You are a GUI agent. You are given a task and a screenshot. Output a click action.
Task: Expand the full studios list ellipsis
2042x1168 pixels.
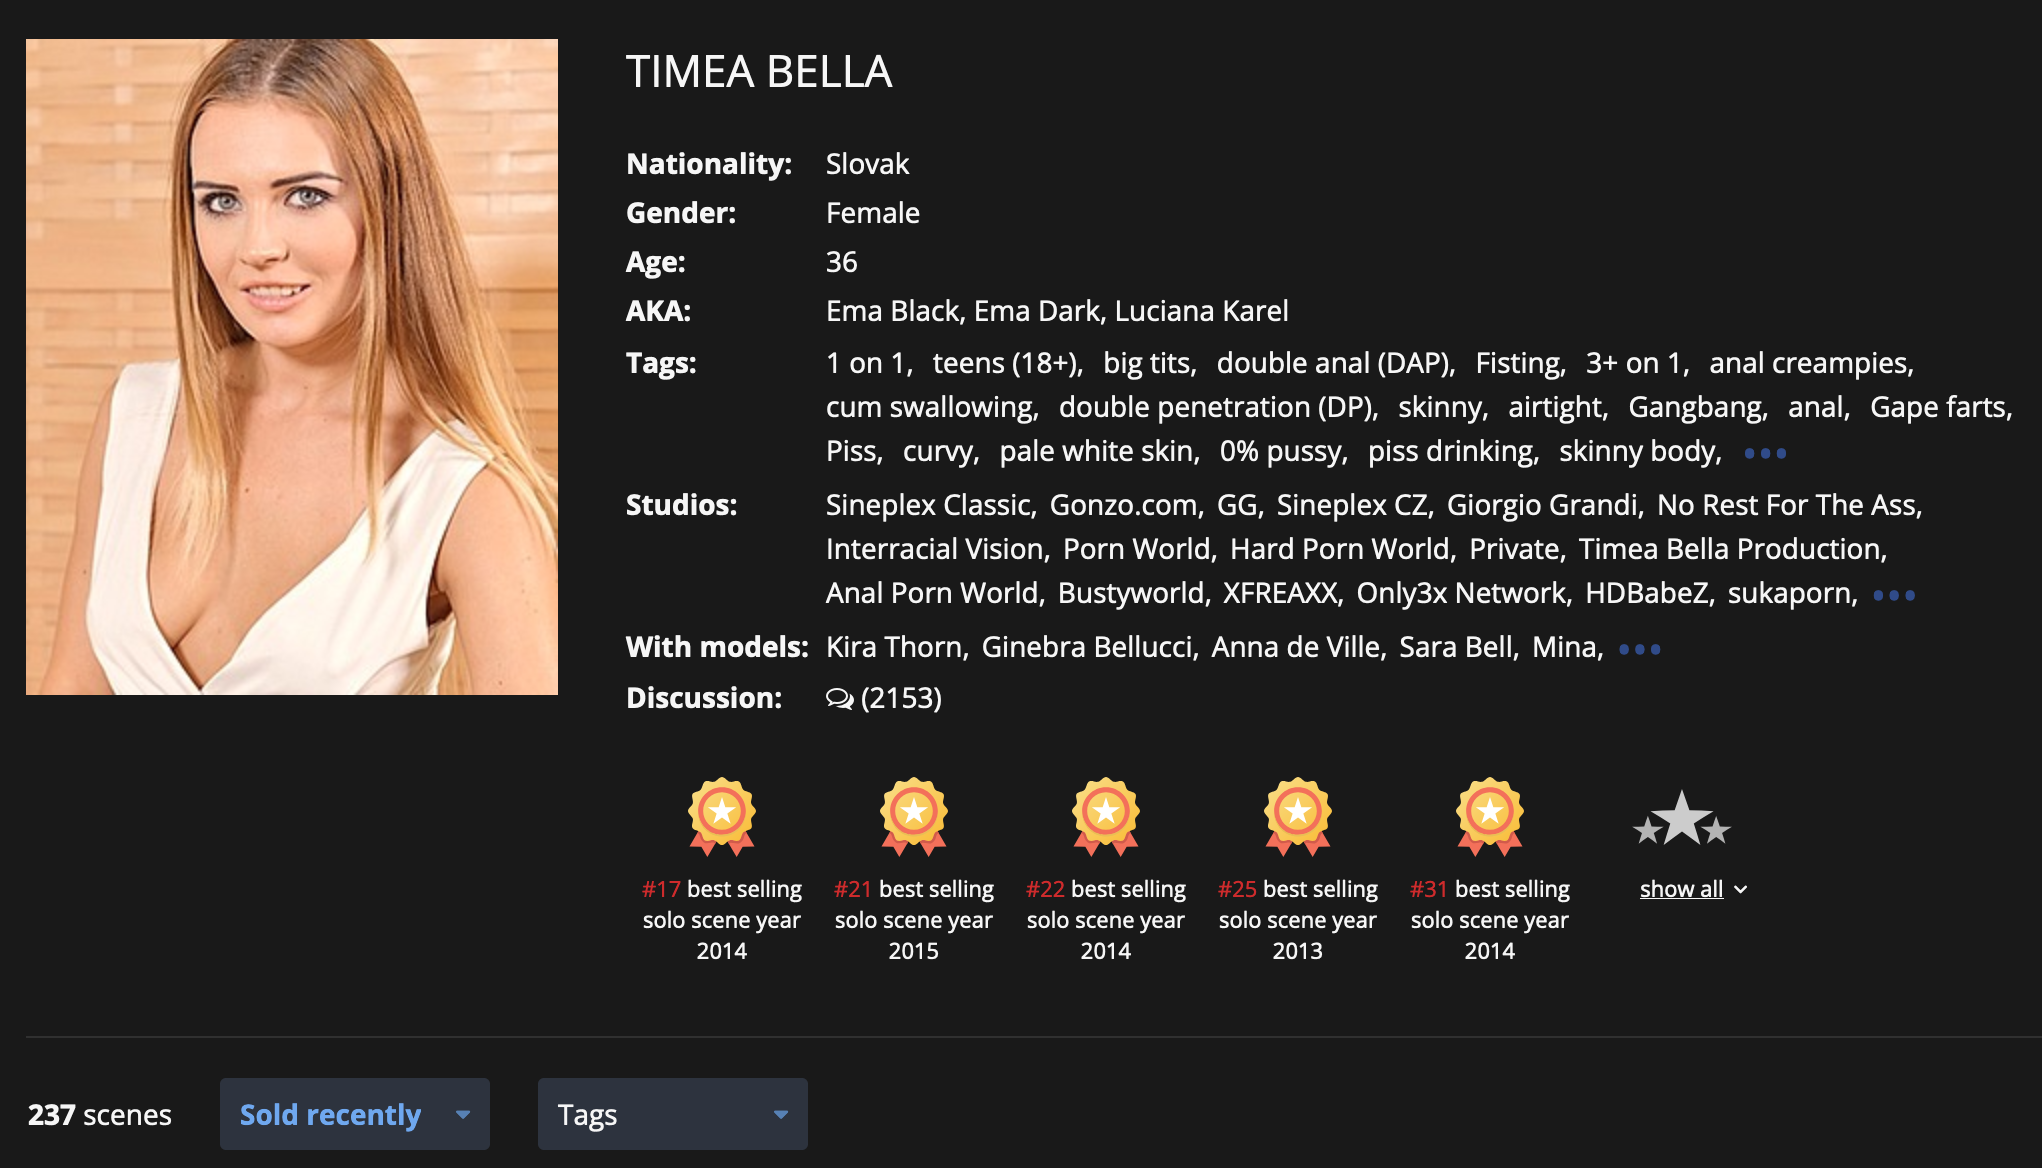1894,595
